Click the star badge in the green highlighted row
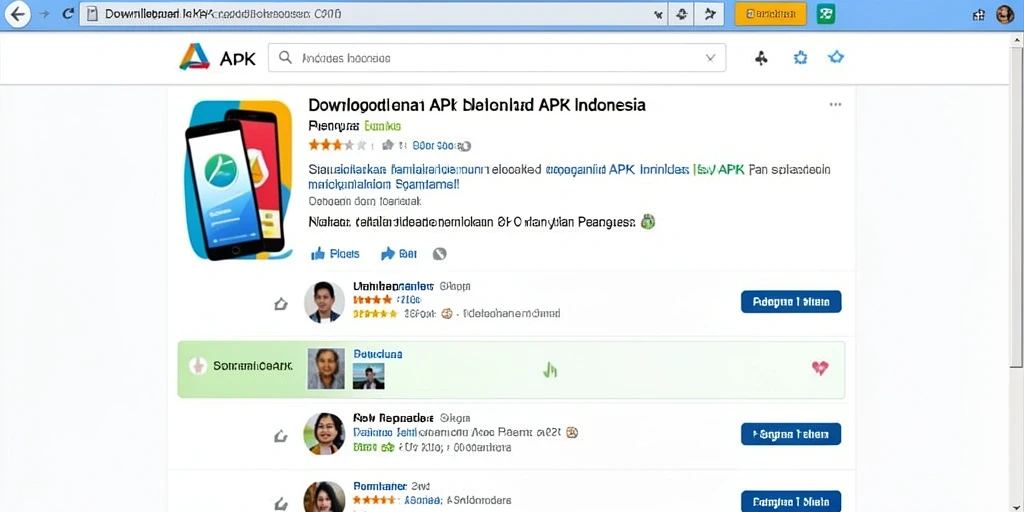The height and width of the screenshot is (512, 1024). [197, 366]
